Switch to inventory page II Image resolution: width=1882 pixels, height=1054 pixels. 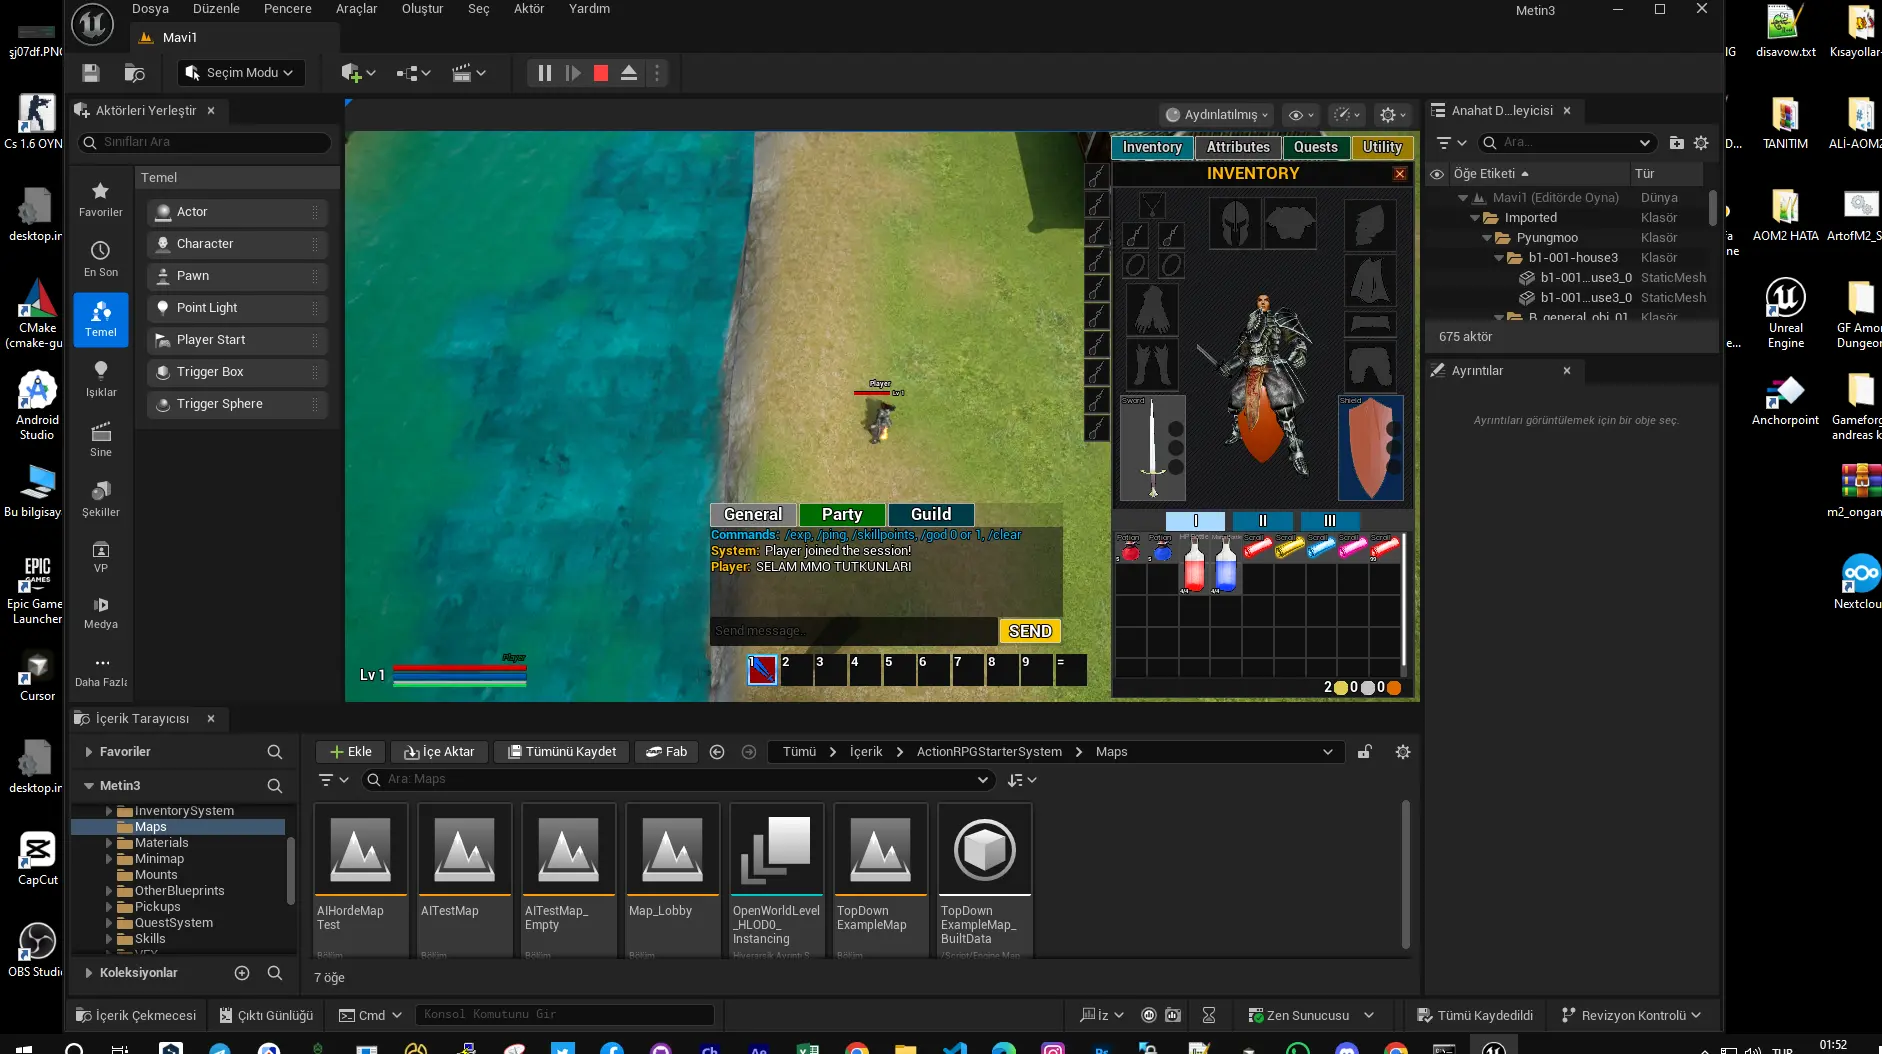pos(1263,520)
